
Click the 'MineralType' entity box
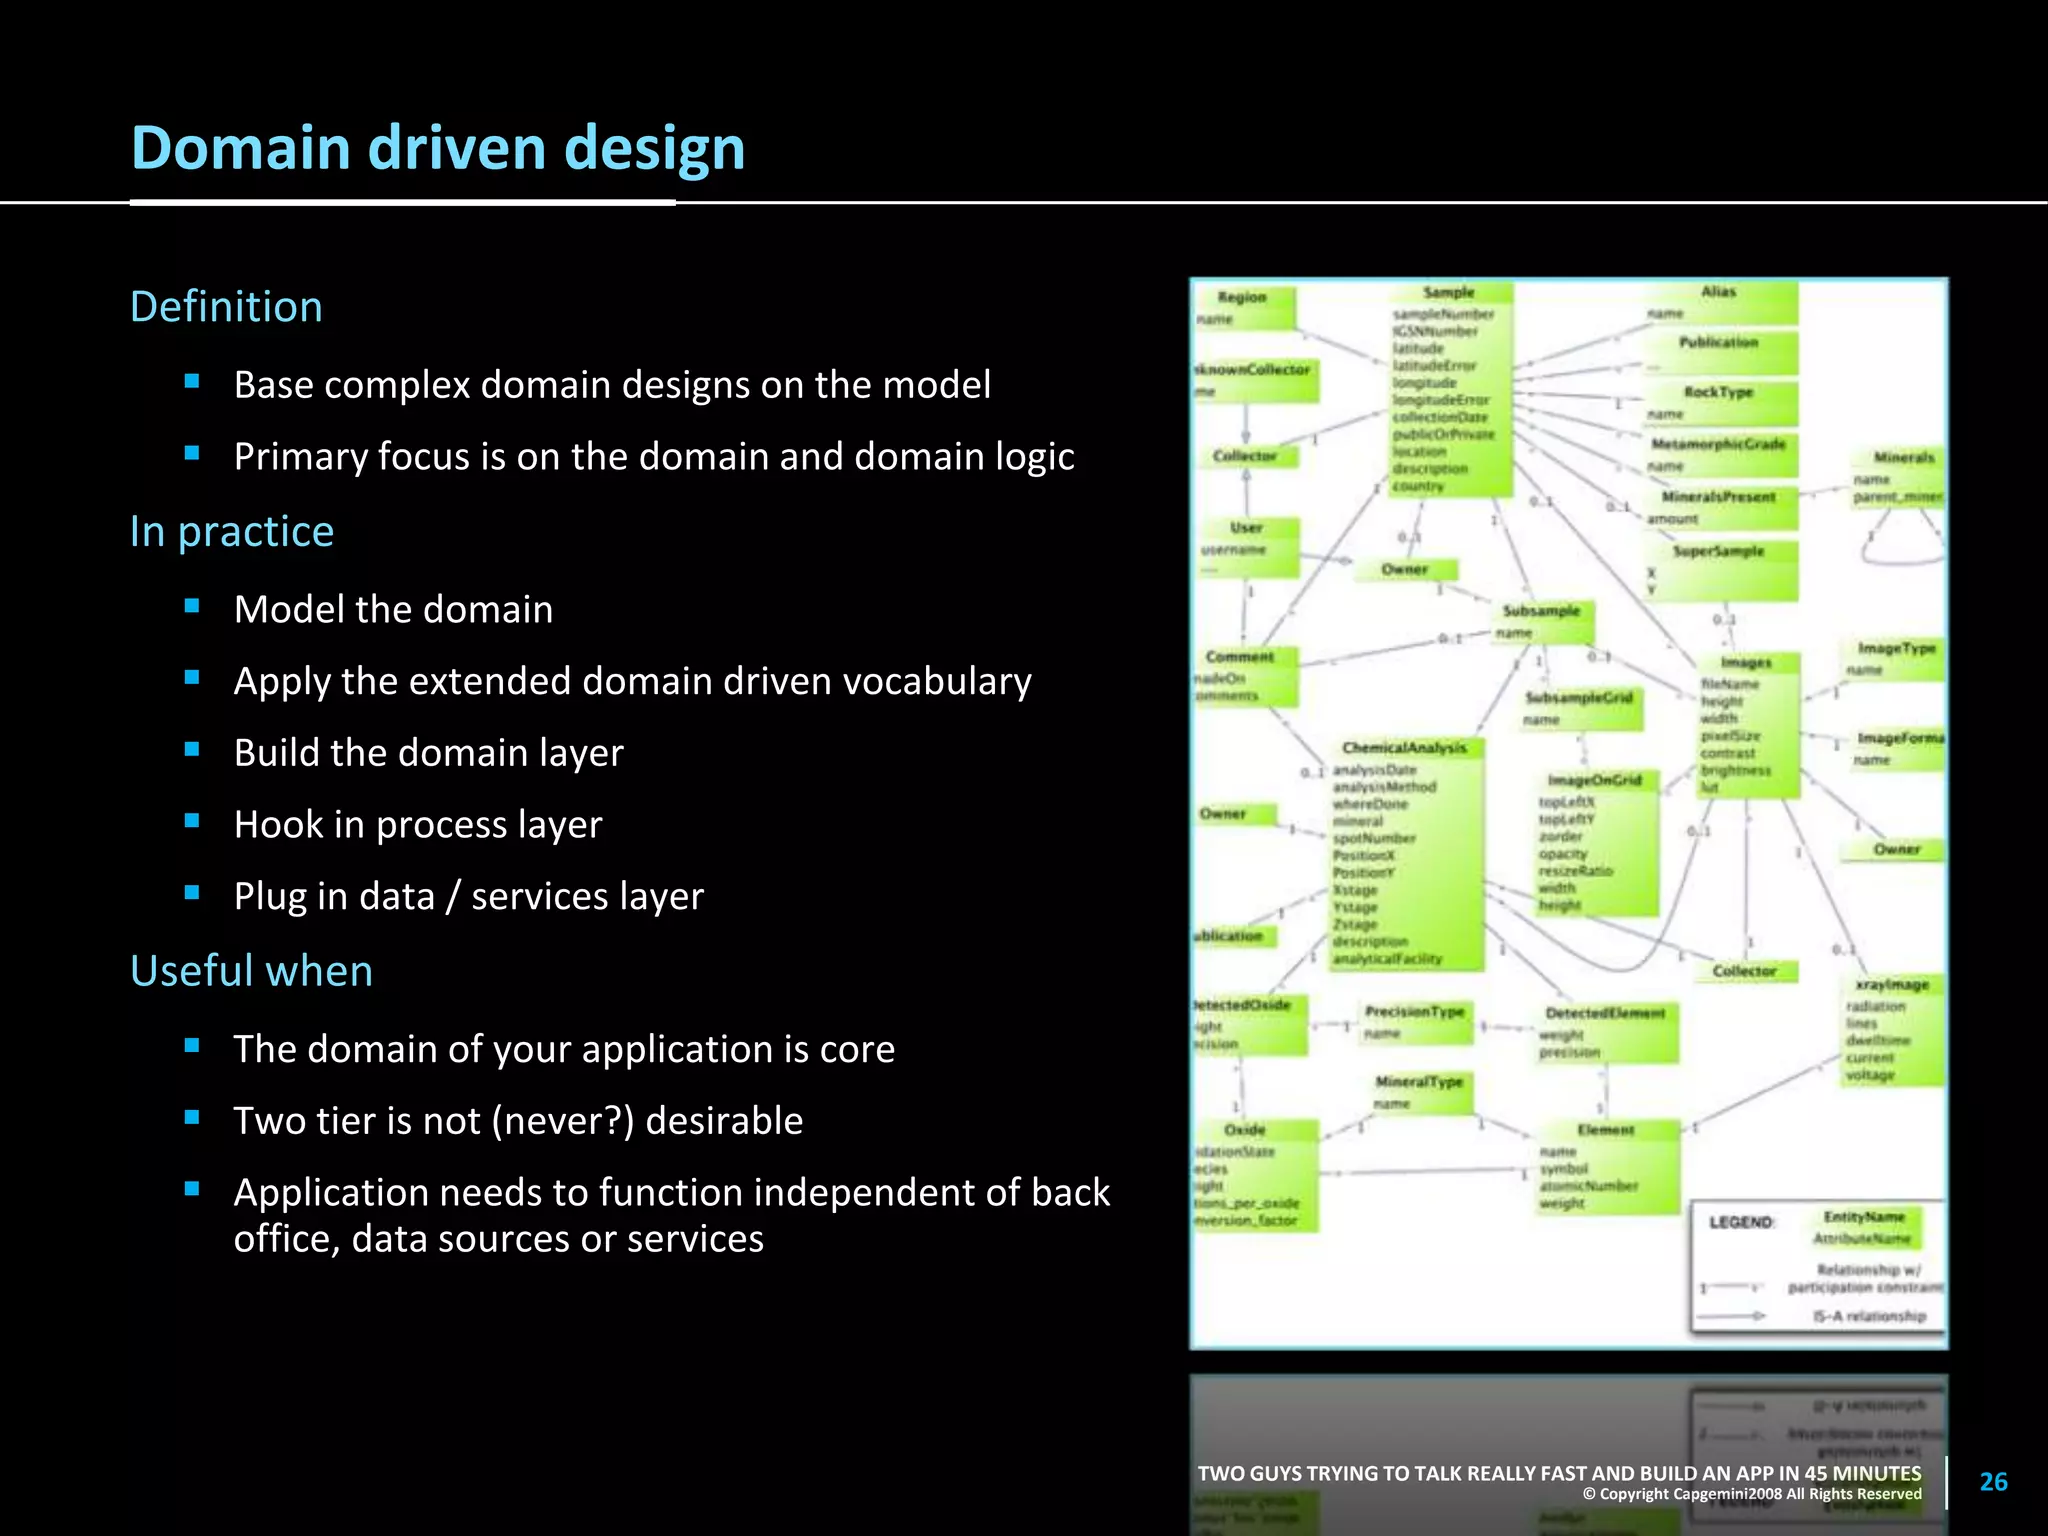[1419, 1093]
